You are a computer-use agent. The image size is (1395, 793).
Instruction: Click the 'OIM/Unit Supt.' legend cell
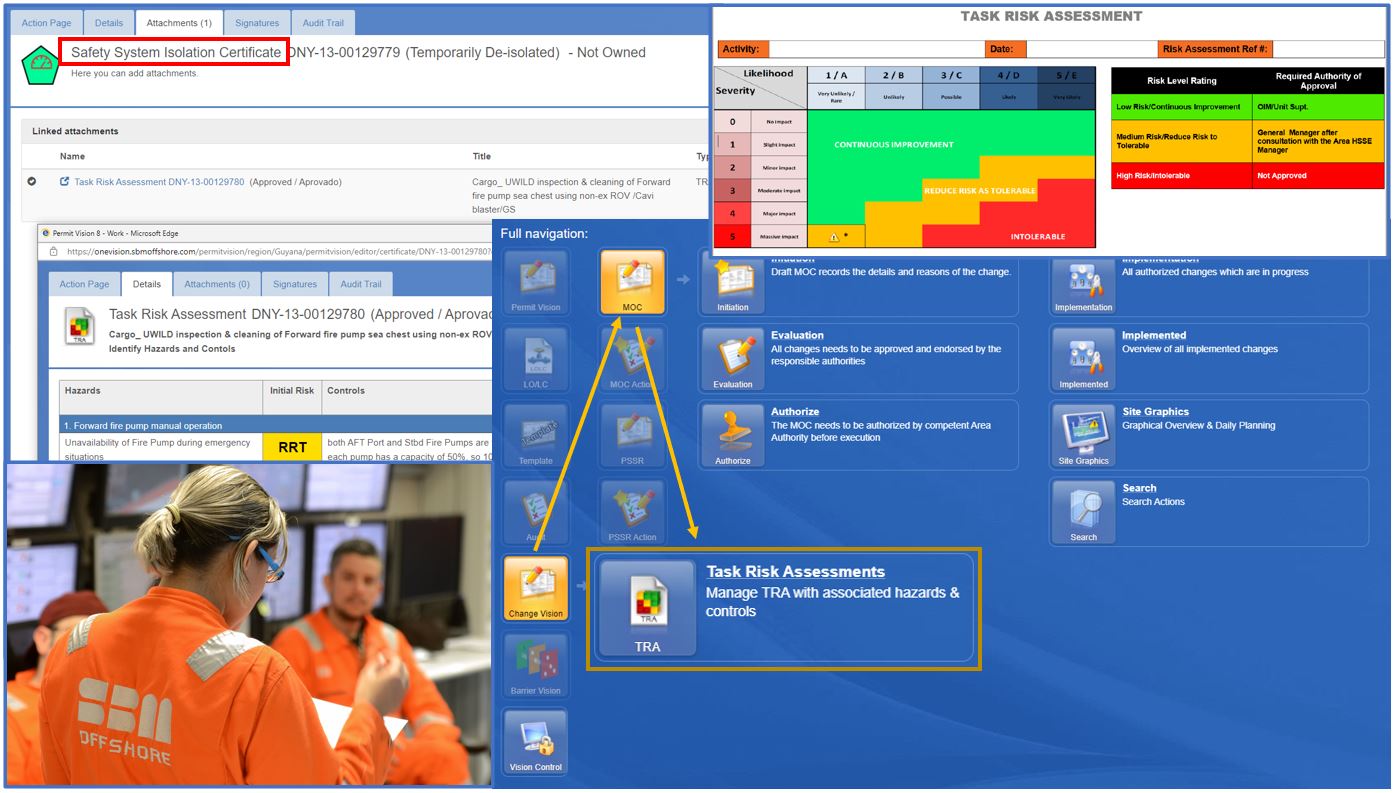1319,107
